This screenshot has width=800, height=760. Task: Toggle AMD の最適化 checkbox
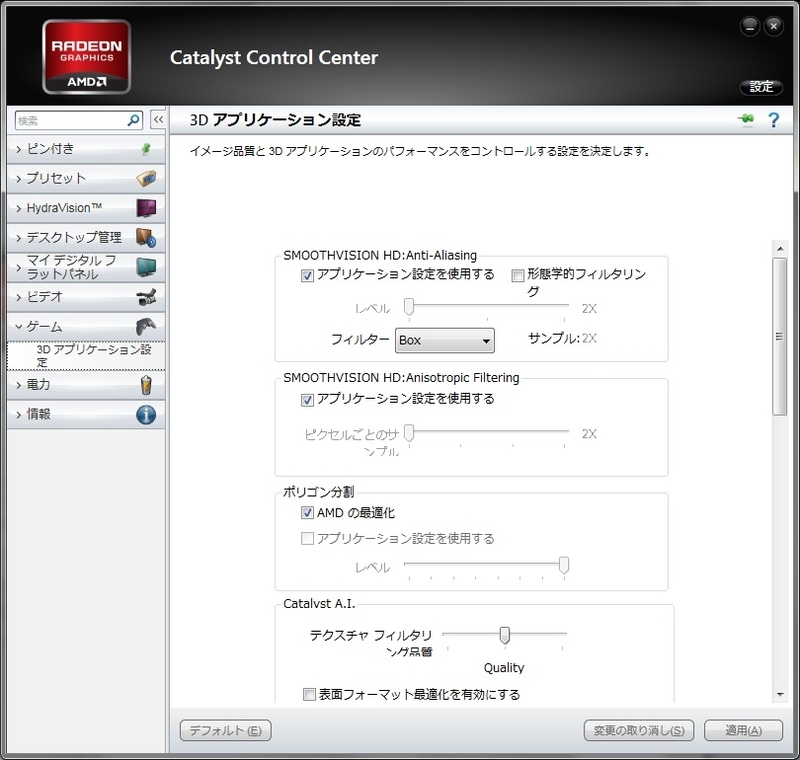(307, 513)
